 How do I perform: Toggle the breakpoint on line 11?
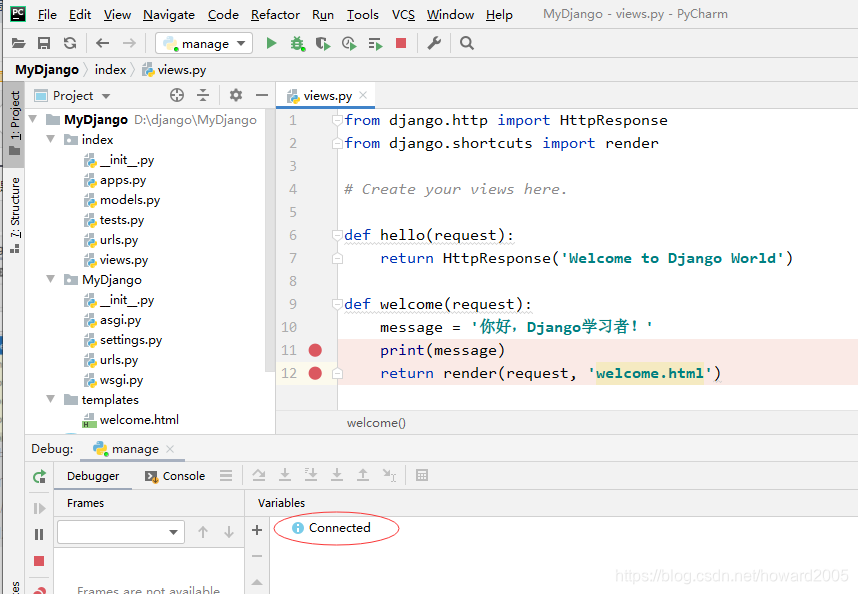tap(315, 350)
